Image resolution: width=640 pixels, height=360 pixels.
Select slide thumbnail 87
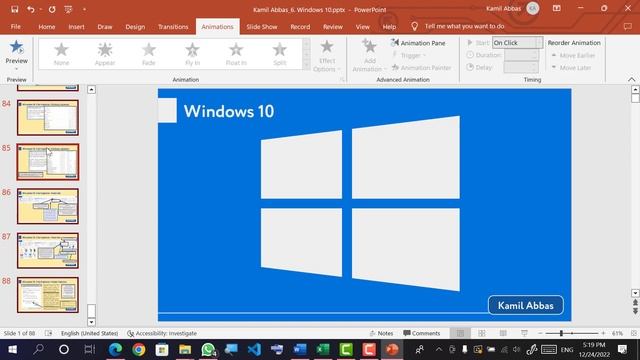tap(48, 251)
